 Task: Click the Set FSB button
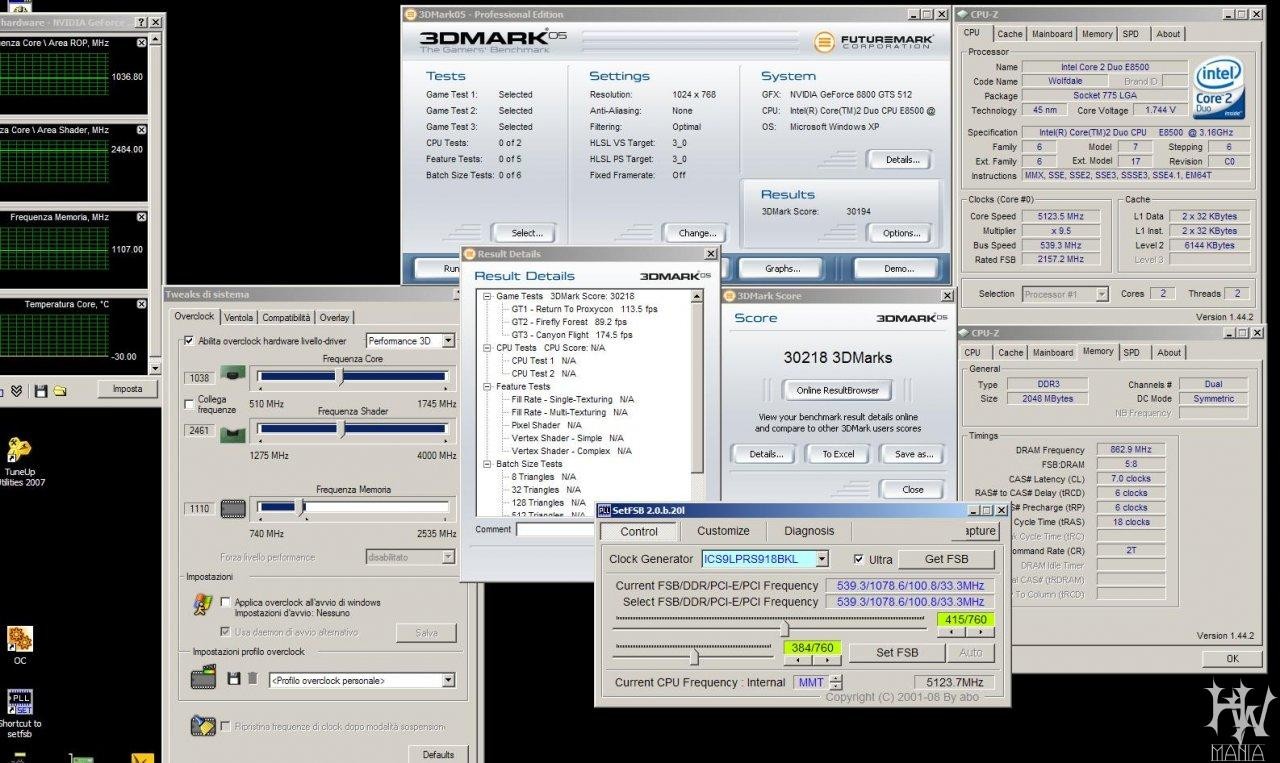point(897,652)
